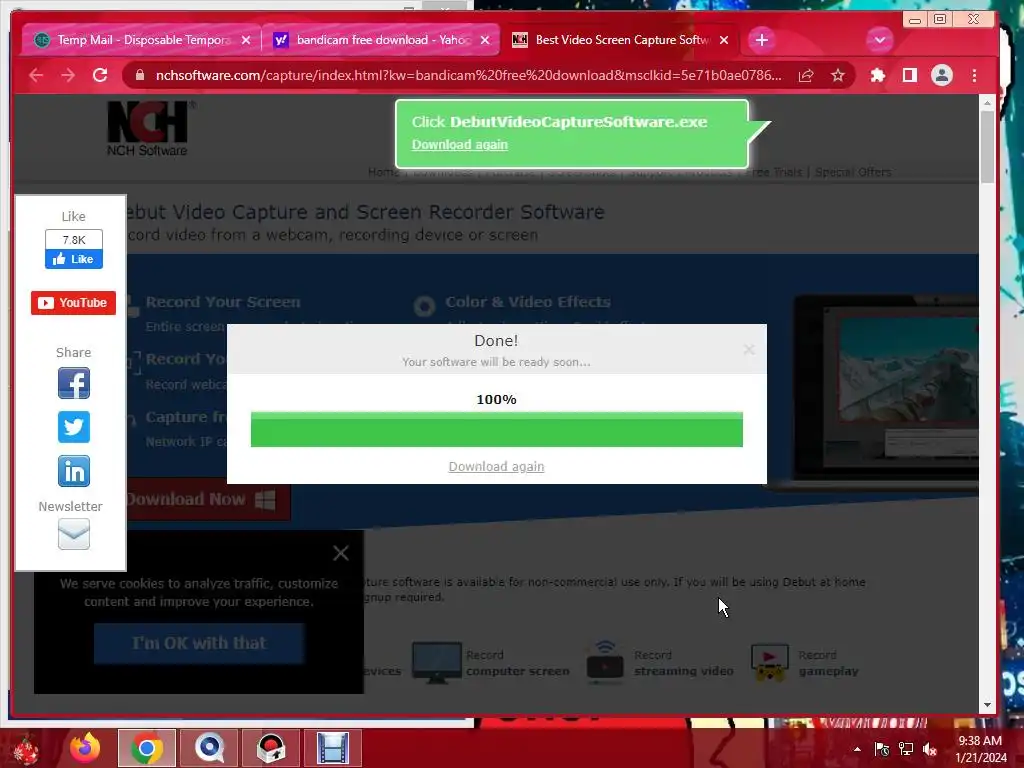The width and height of the screenshot is (1024, 768).
Task: Open the film strip app in taskbar
Action: pos(333,748)
